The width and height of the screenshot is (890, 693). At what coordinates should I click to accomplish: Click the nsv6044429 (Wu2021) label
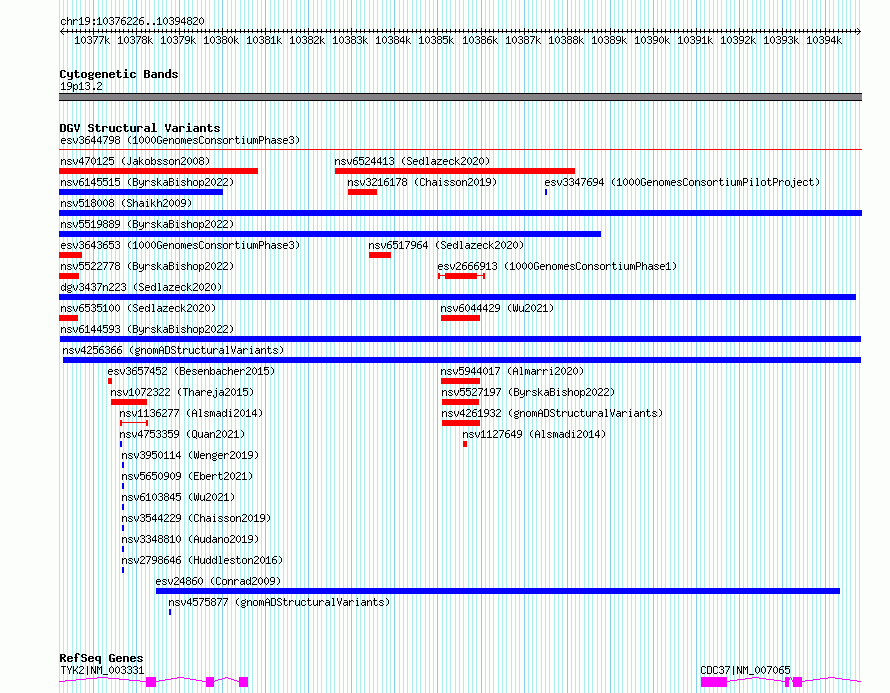[x=497, y=308]
